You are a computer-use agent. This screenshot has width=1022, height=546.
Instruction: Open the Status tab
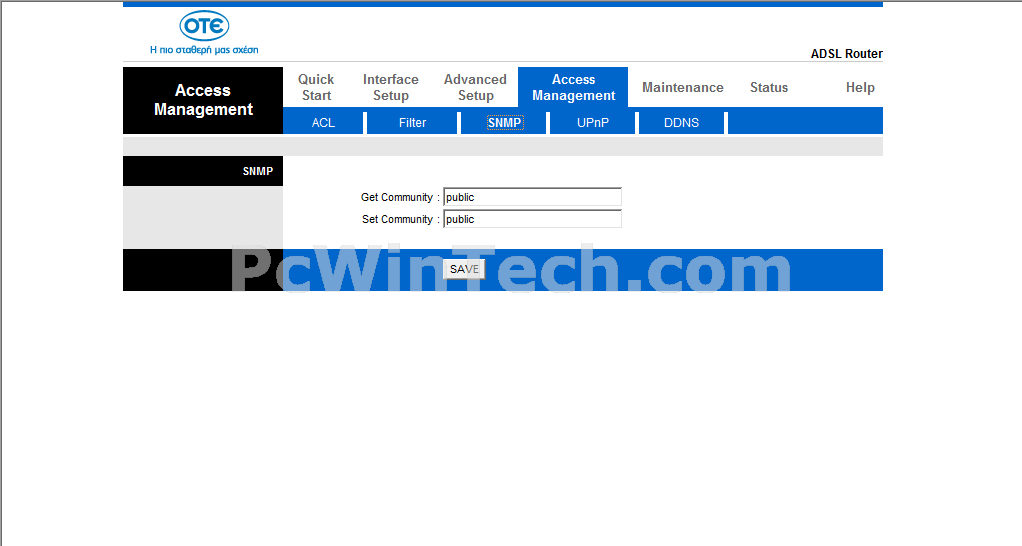[x=768, y=87]
